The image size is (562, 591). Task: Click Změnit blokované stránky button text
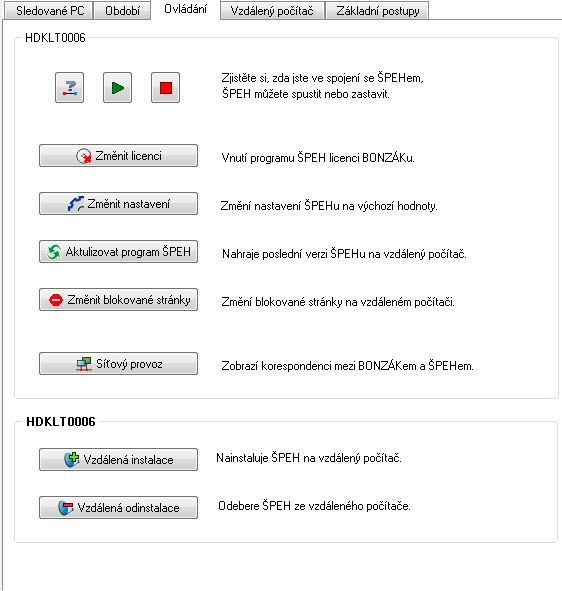click(x=129, y=300)
